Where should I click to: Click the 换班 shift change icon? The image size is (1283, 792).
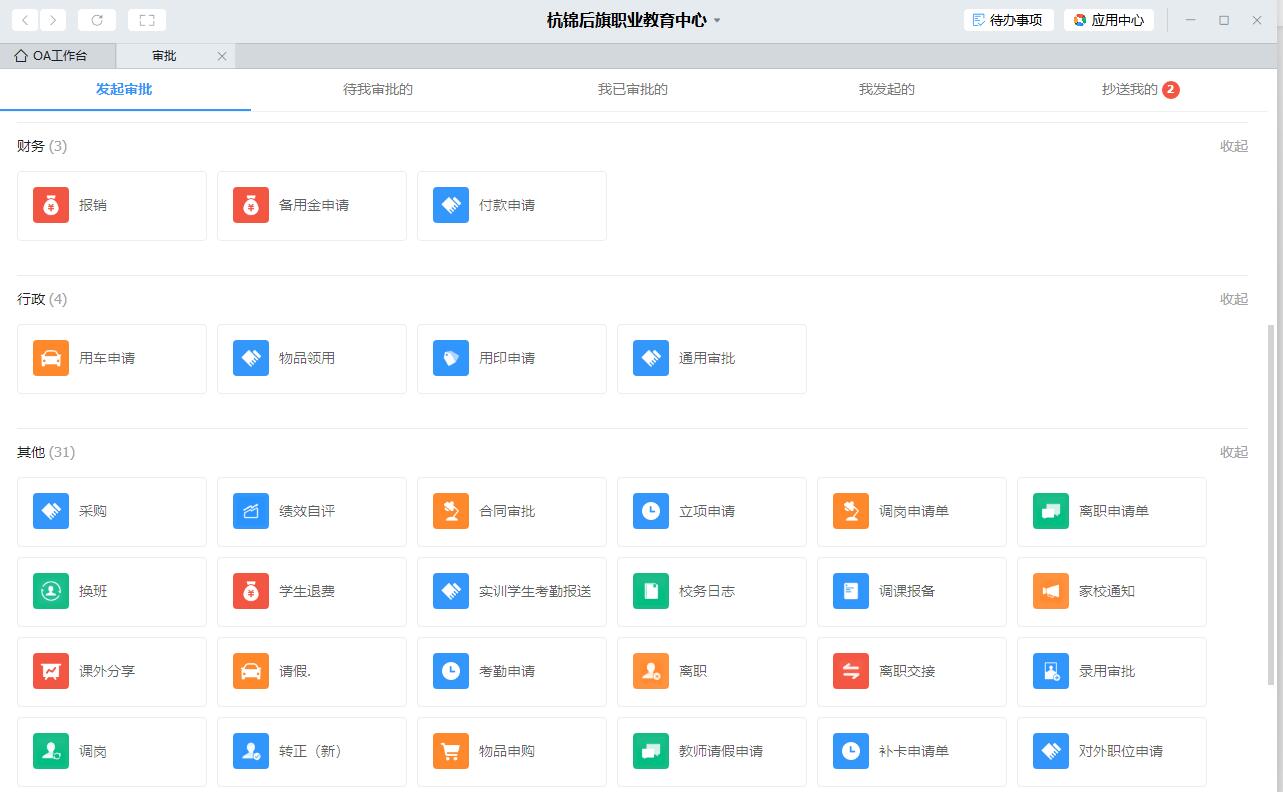click(x=51, y=592)
